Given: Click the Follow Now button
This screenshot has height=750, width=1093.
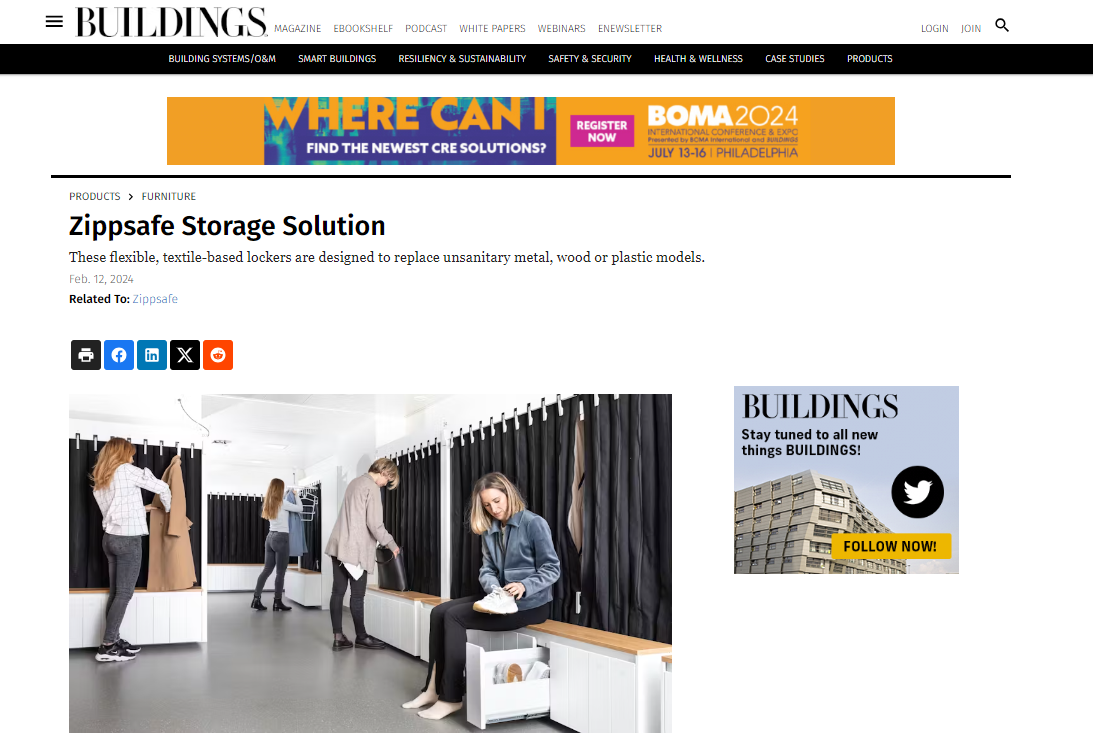Looking at the screenshot, I should point(890,546).
